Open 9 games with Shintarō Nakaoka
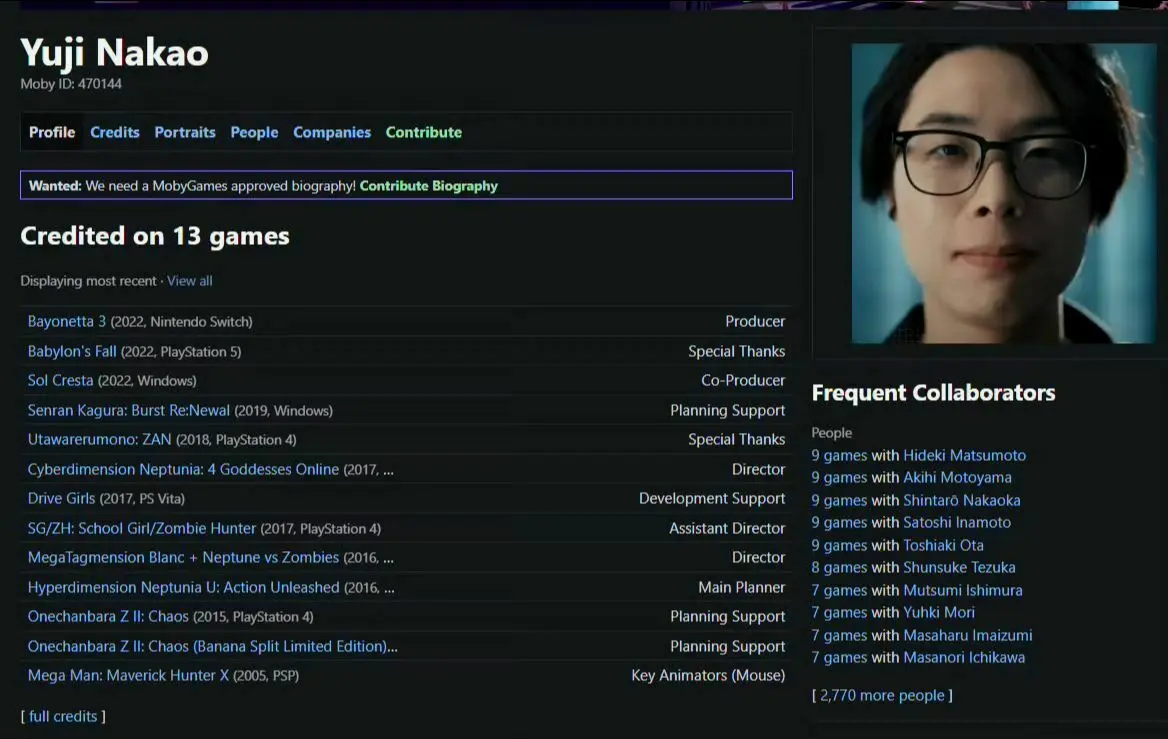 [916, 501]
